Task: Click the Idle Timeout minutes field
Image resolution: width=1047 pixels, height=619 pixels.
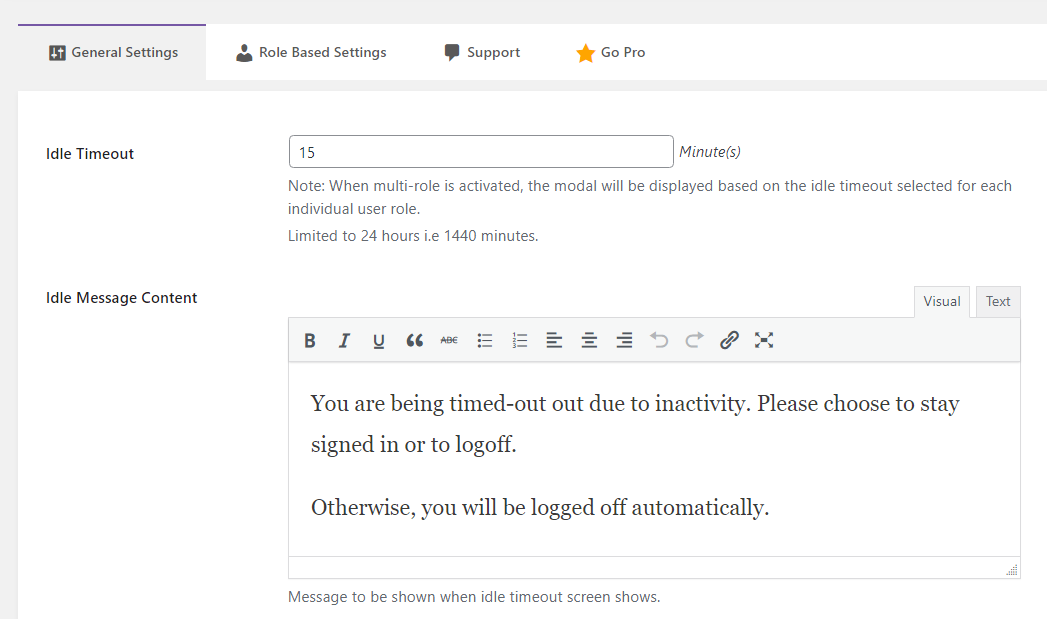Action: 480,151
